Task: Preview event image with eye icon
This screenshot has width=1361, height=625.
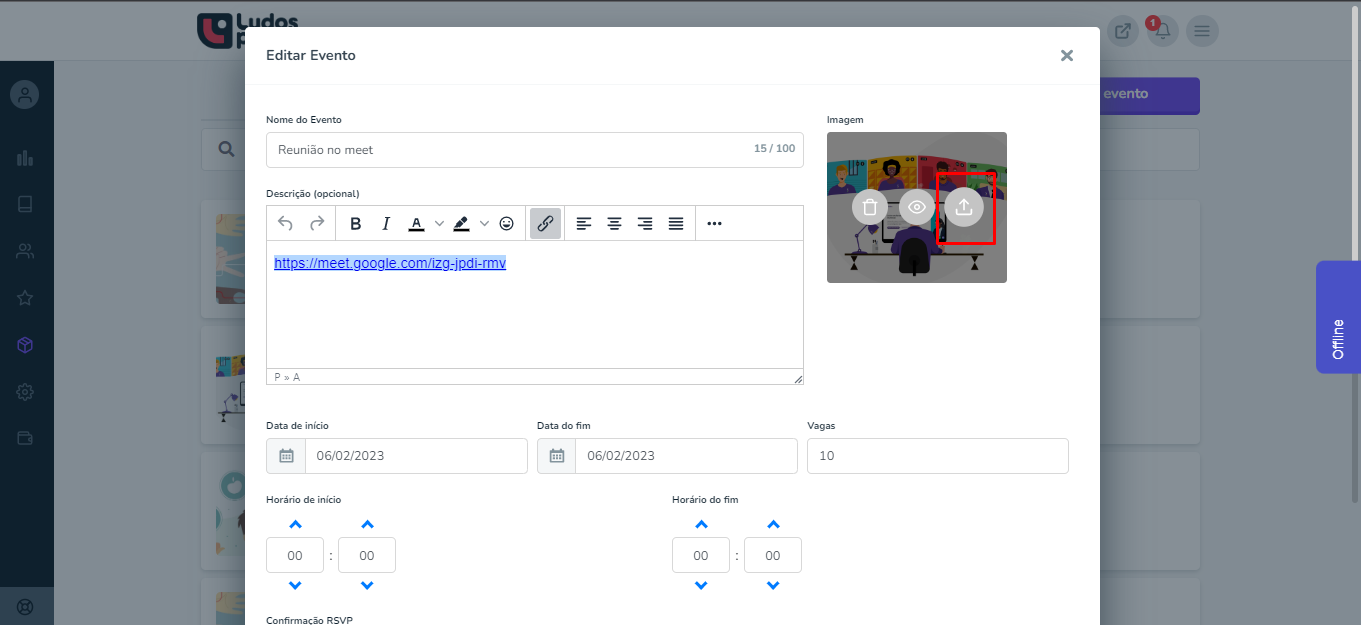Action: [x=917, y=207]
